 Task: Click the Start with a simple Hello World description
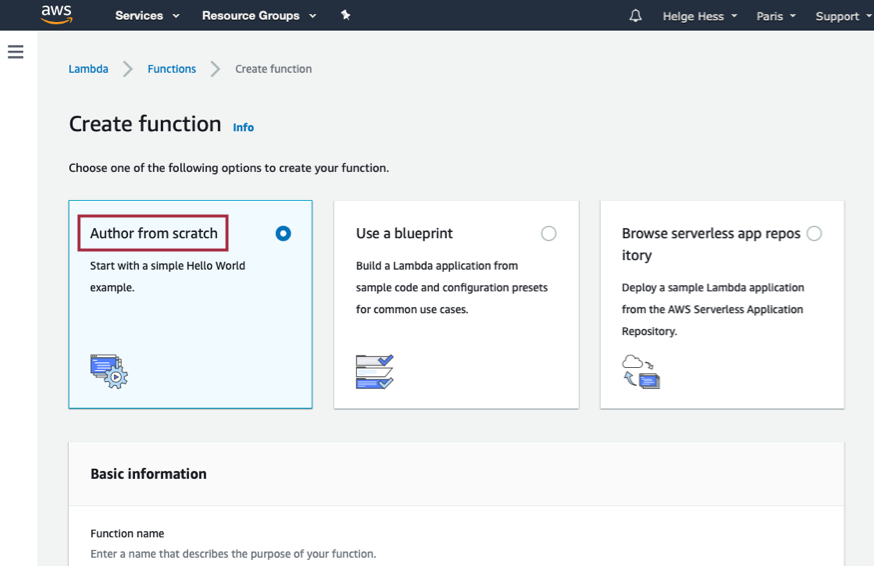pos(168,277)
